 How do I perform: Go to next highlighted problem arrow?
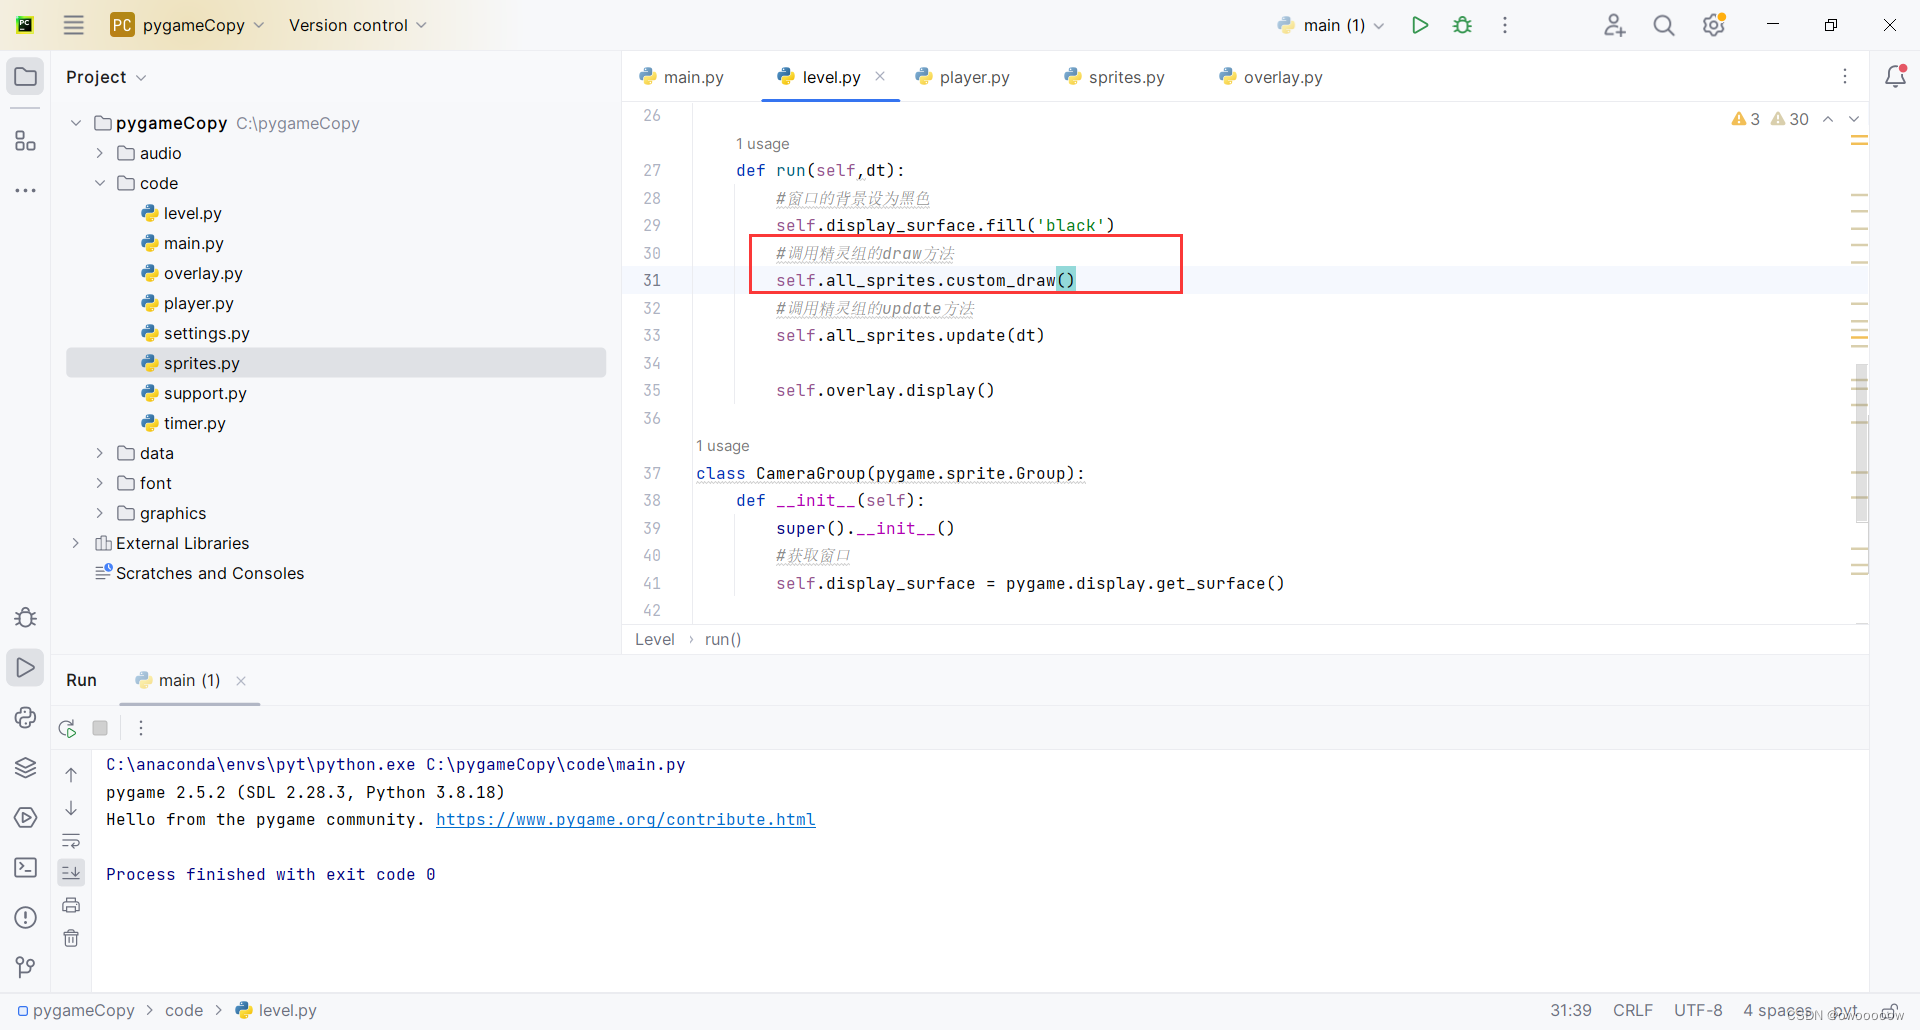(1853, 119)
